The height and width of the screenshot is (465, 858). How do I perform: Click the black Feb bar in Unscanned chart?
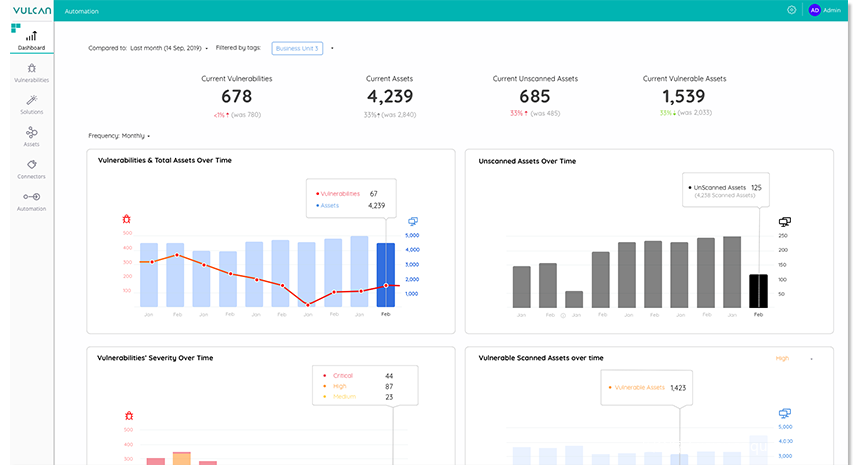758,291
